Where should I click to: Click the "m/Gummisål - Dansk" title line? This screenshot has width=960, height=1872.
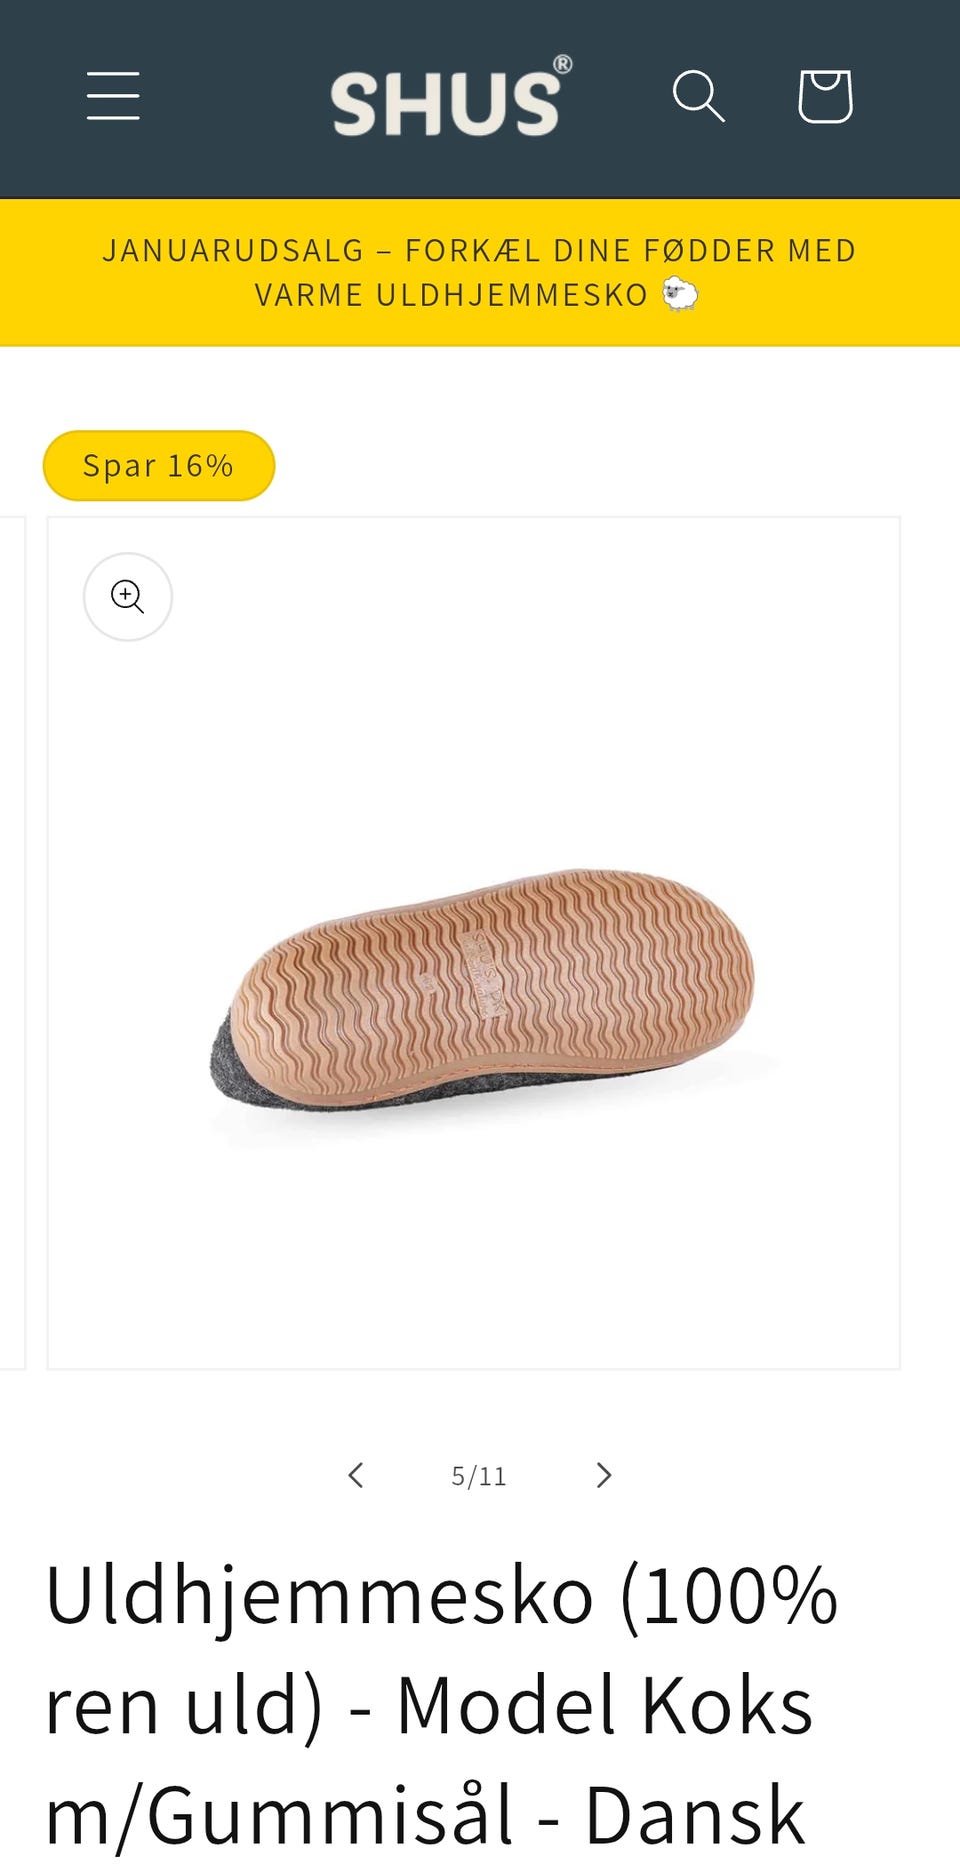[x=426, y=1816]
